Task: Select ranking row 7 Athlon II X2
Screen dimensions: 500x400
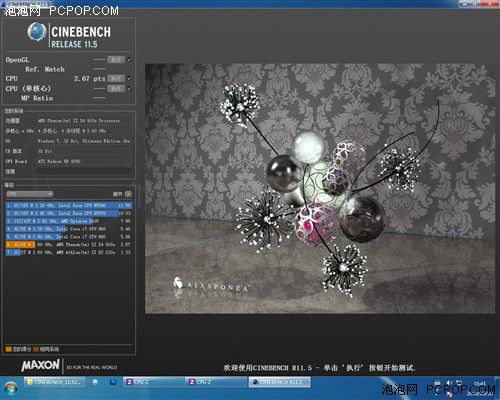Action: point(69,252)
